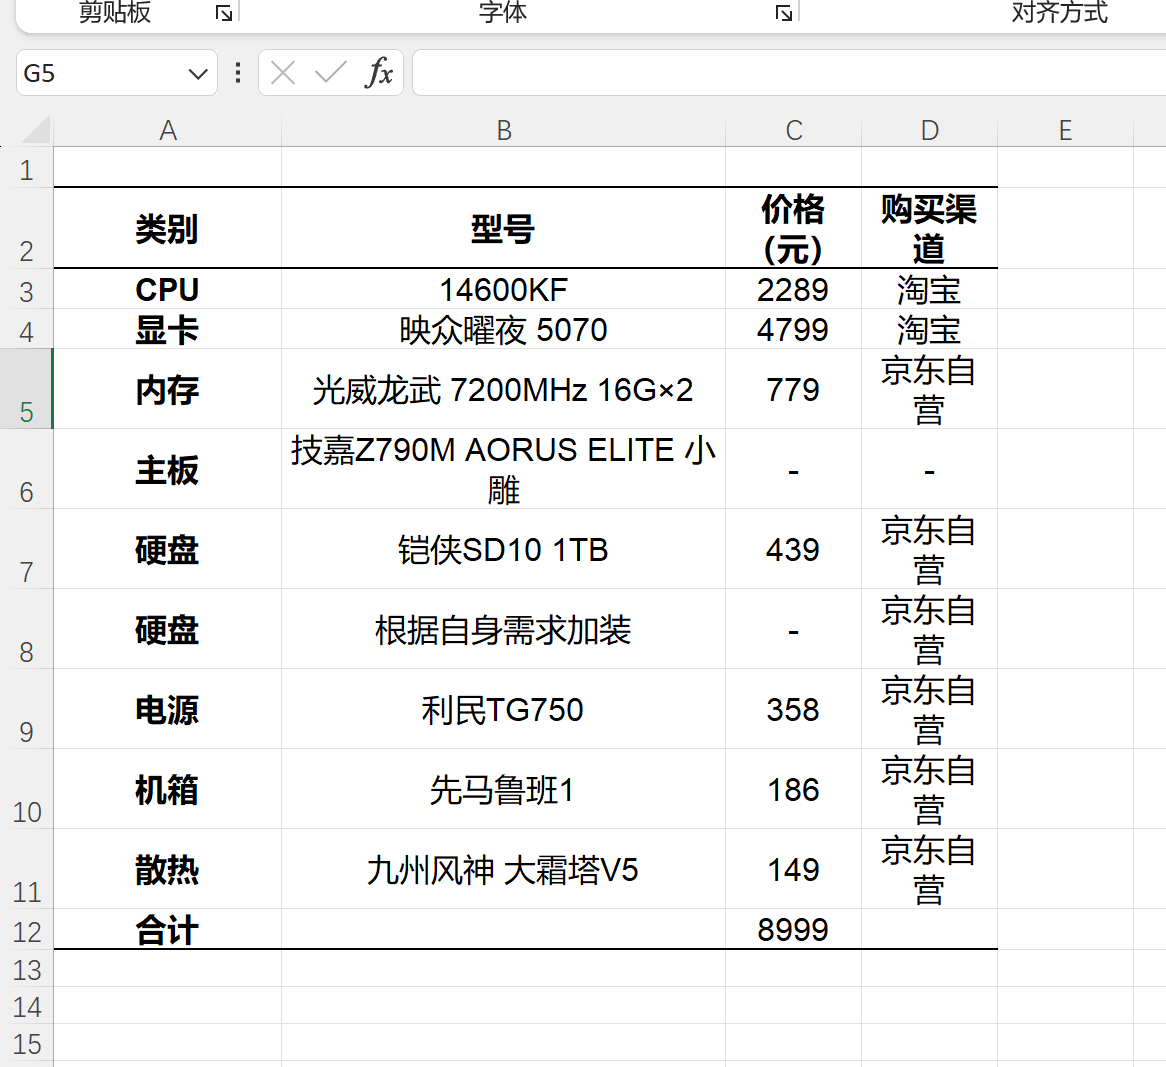
Task: Select the price cell 186
Action: click(x=793, y=788)
